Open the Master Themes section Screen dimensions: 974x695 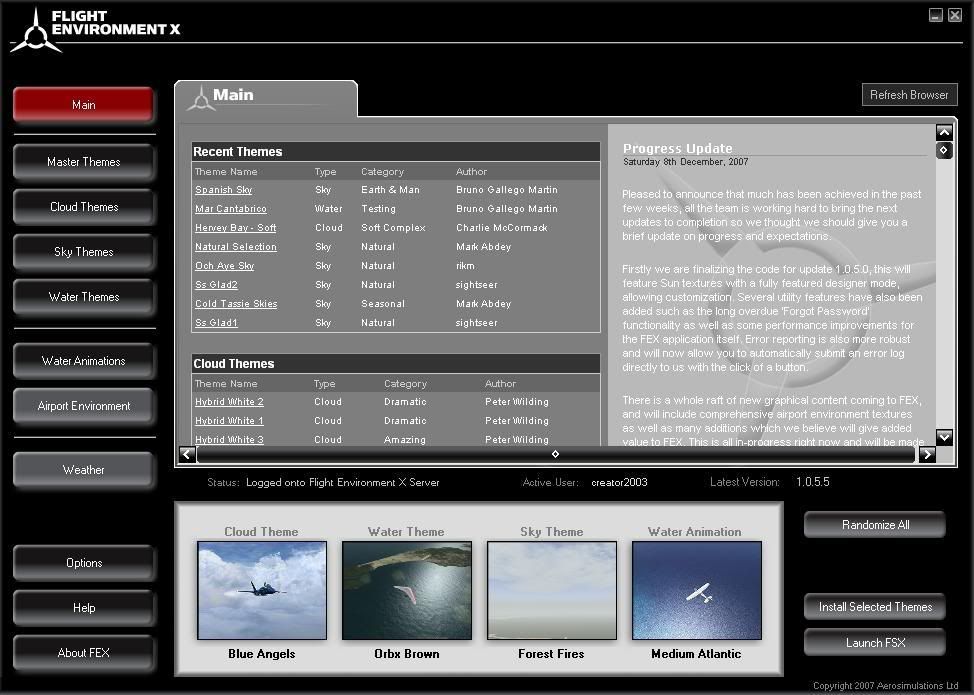pyautogui.click(x=84, y=162)
